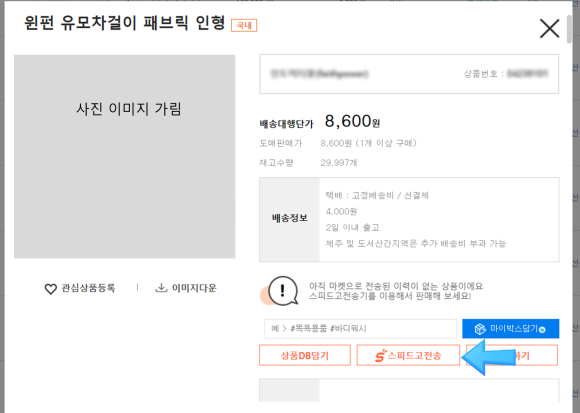Screen dimensions: 580x413
Task: Click the 마이박스담기 blue button
Action: click(510, 328)
